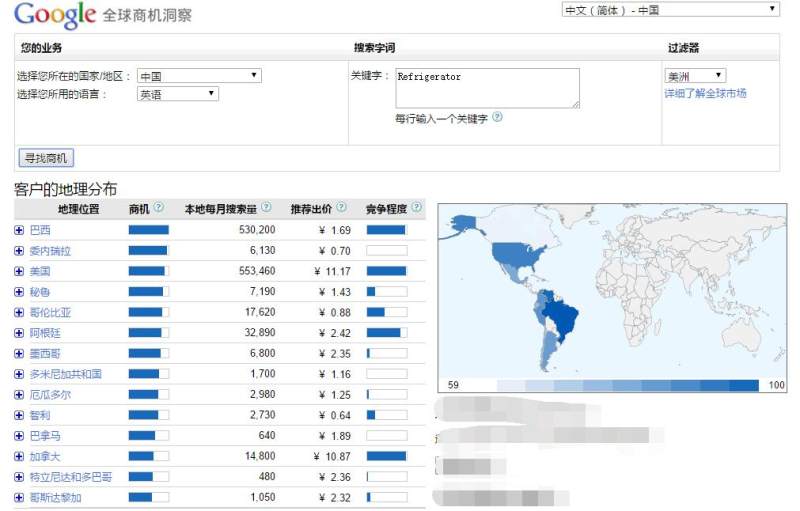Image resolution: width=800 pixels, height=511 pixels.
Task: Expand the 巴西 row plus icon
Action: coord(19,230)
